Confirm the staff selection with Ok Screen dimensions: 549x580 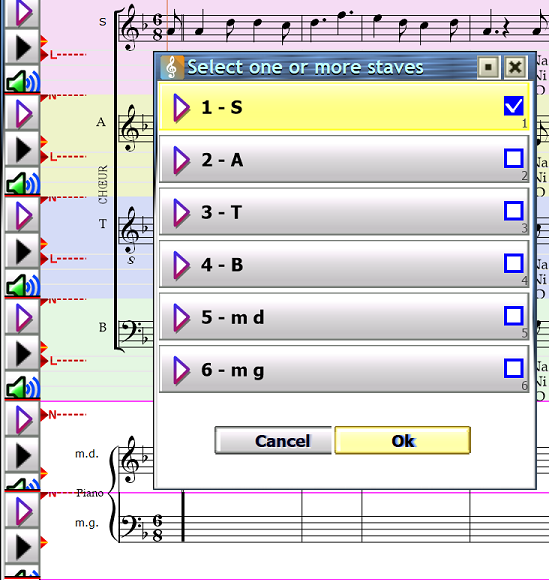pos(403,440)
